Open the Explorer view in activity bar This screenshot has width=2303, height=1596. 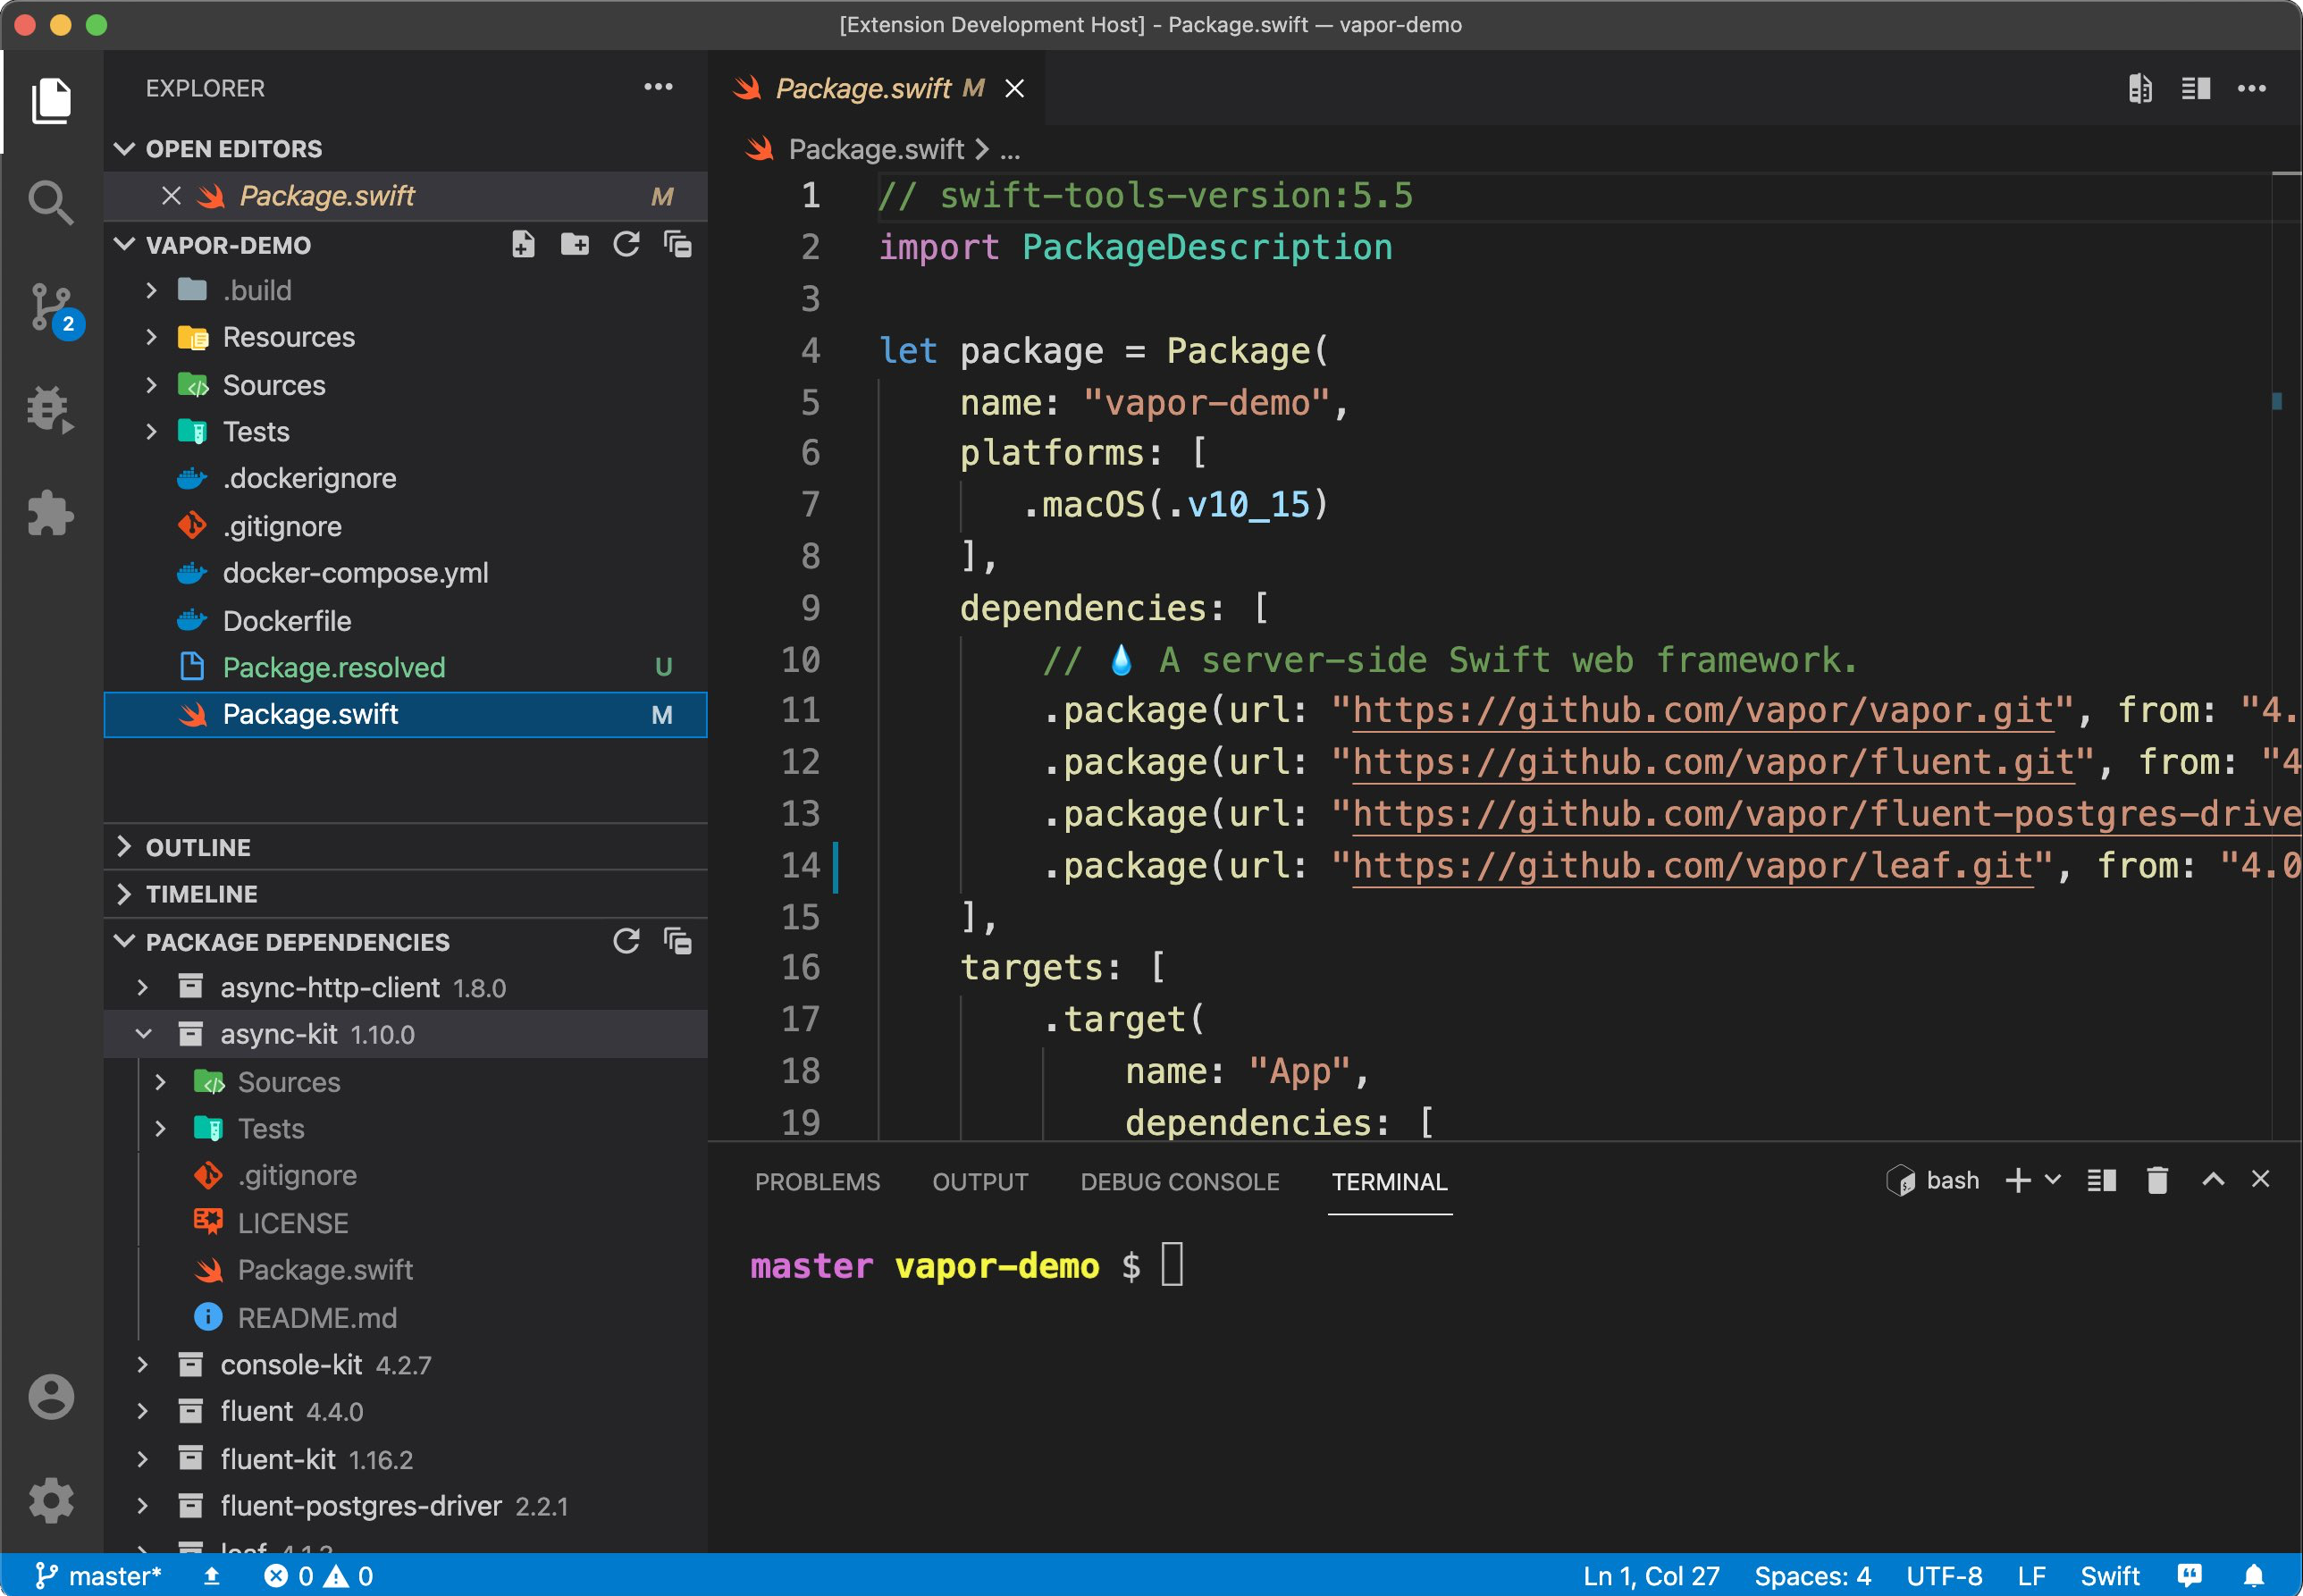[x=51, y=101]
